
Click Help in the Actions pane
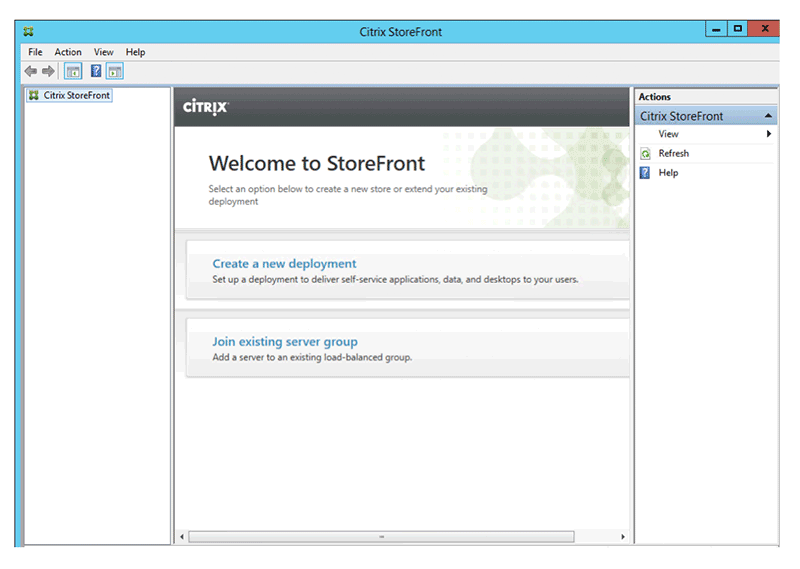[668, 173]
